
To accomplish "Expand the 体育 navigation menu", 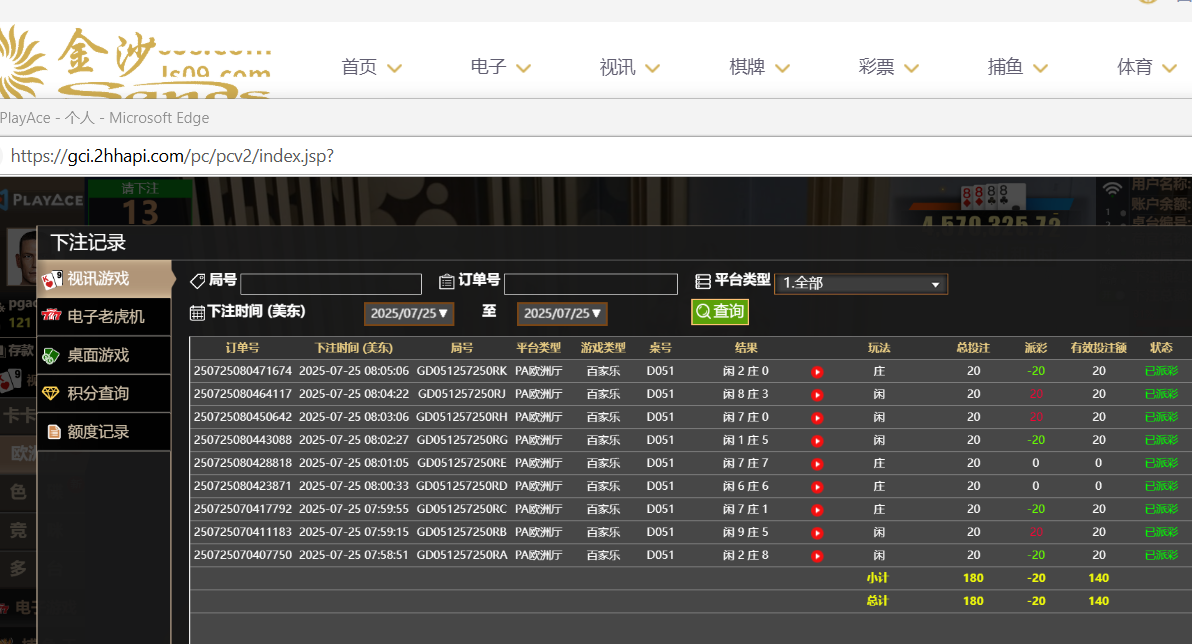I will pyautogui.click(x=1146, y=68).
